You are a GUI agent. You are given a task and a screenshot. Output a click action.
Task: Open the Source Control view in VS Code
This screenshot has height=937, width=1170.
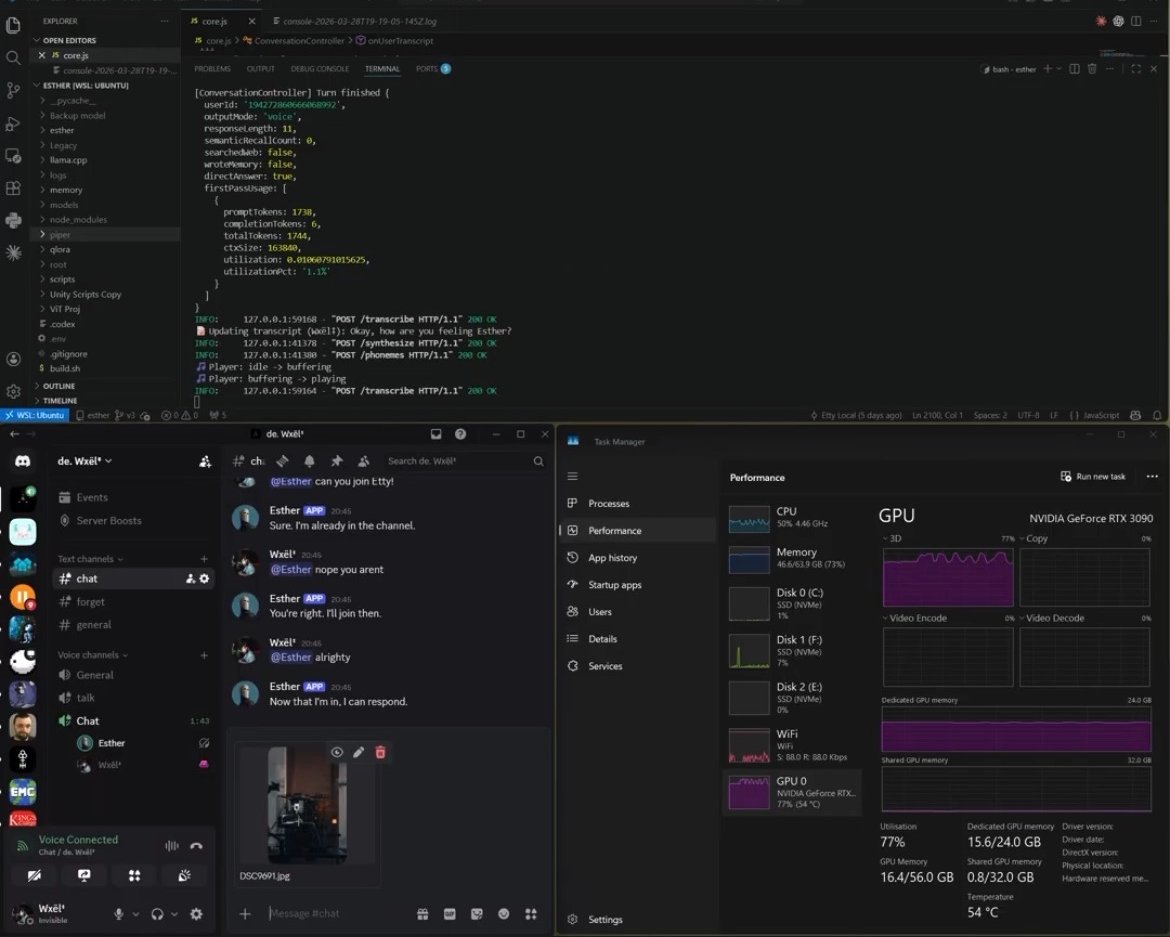pyautogui.click(x=14, y=90)
